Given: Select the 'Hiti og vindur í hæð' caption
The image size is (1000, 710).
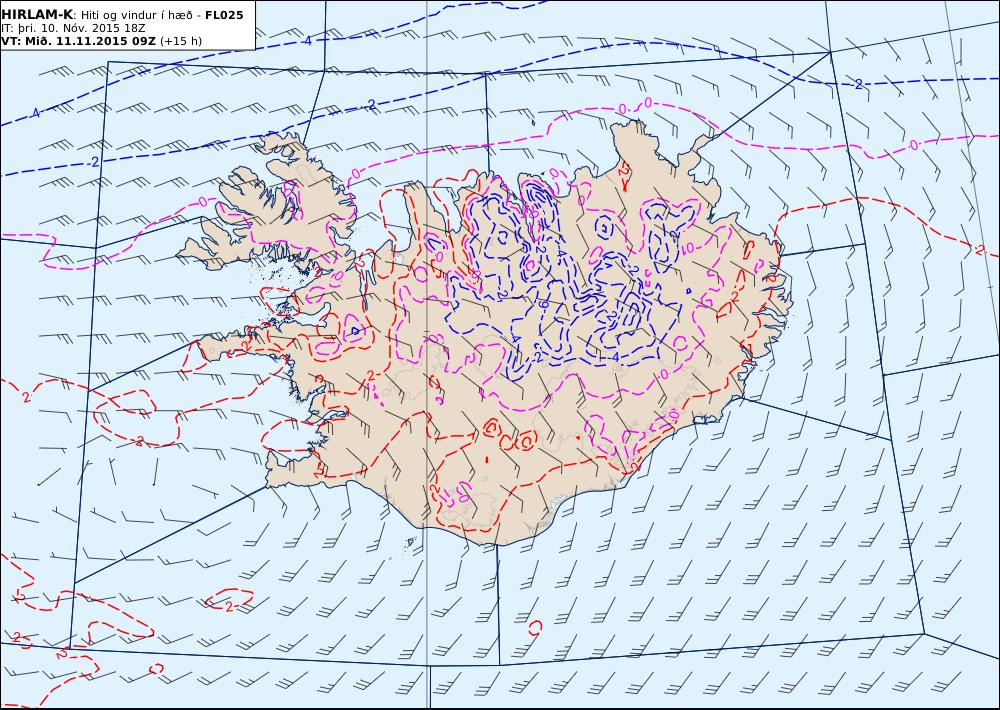Looking at the screenshot, I should coord(137,15).
